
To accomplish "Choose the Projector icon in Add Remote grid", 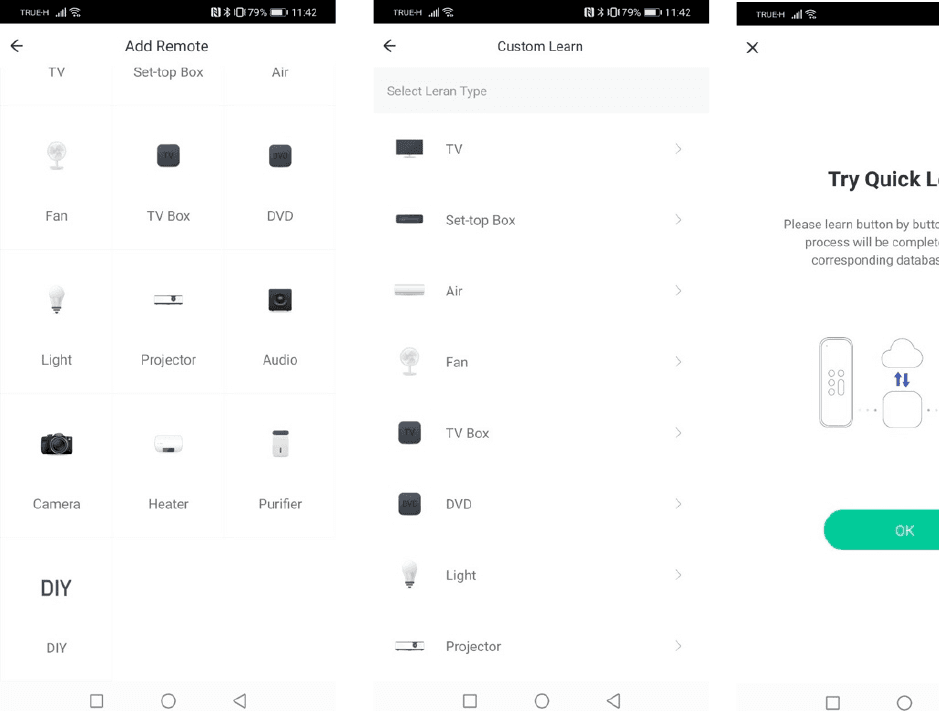I will [168, 299].
